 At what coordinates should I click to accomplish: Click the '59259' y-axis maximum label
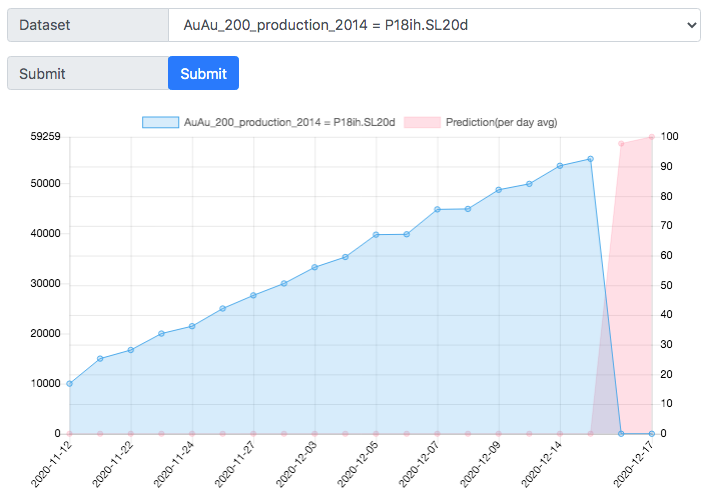click(x=45, y=137)
